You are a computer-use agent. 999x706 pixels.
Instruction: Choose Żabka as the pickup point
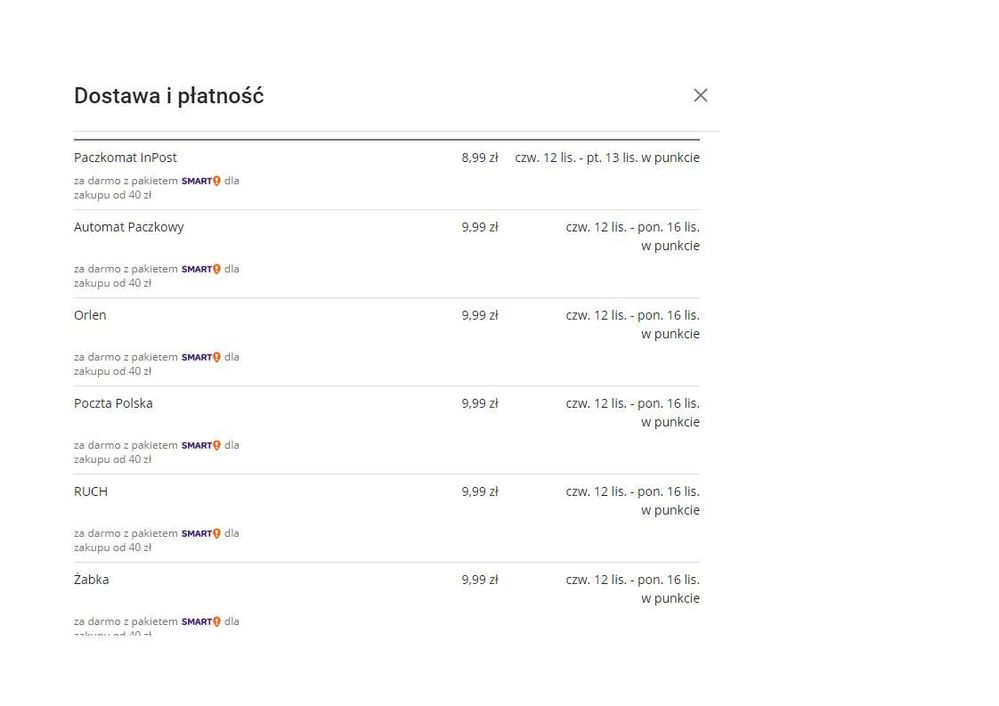pos(91,580)
